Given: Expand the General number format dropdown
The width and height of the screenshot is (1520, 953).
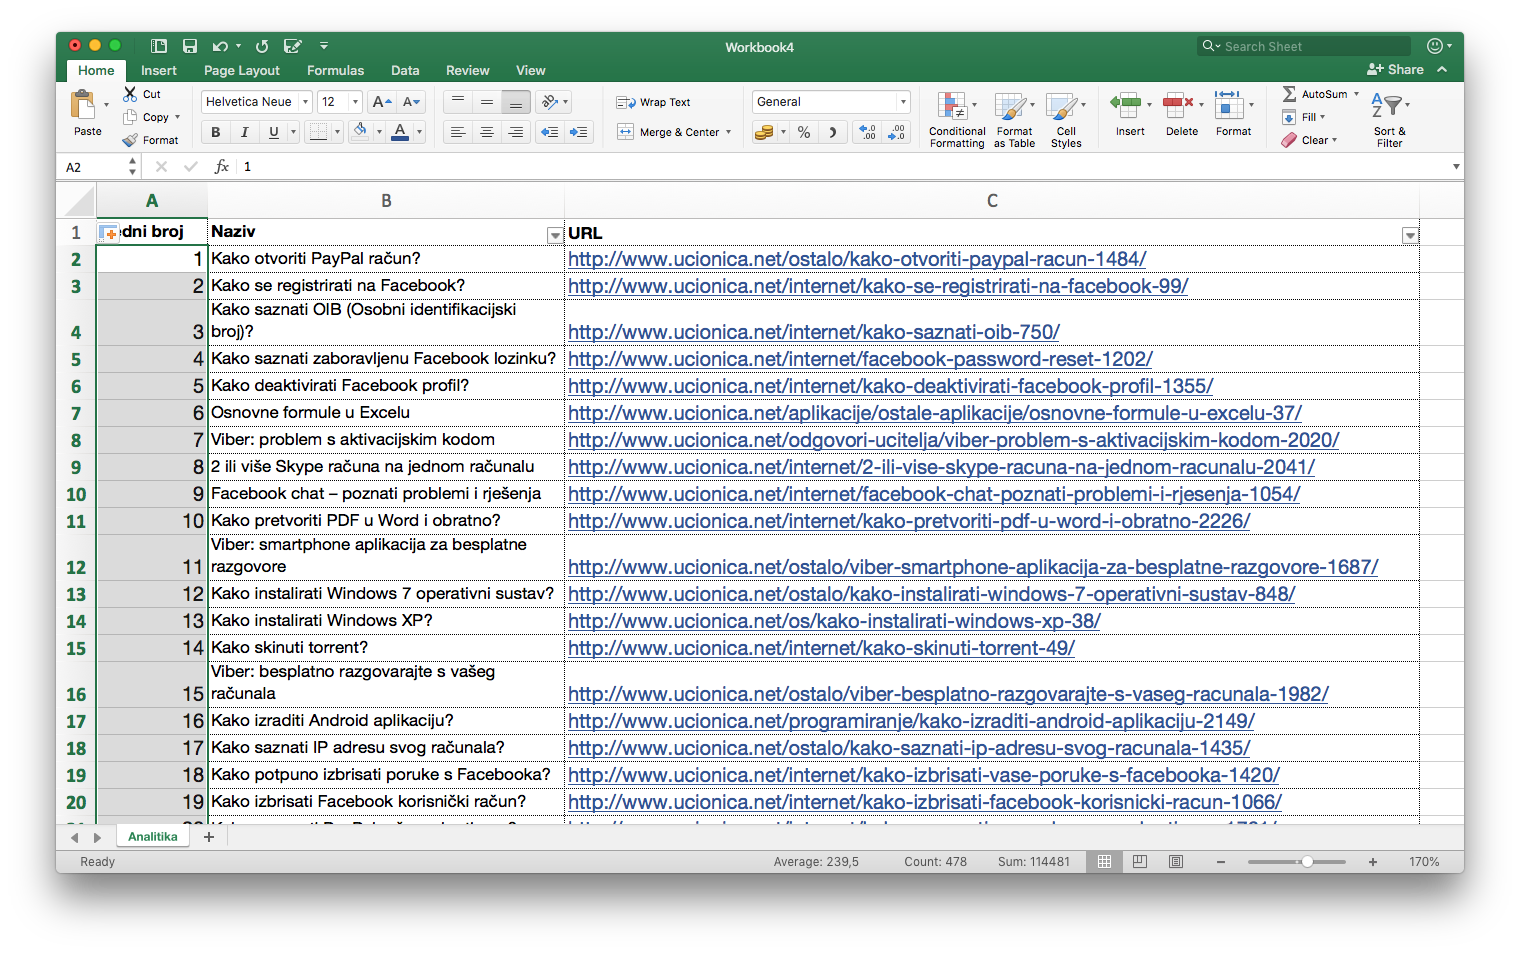Looking at the screenshot, I should click(903, 102).
